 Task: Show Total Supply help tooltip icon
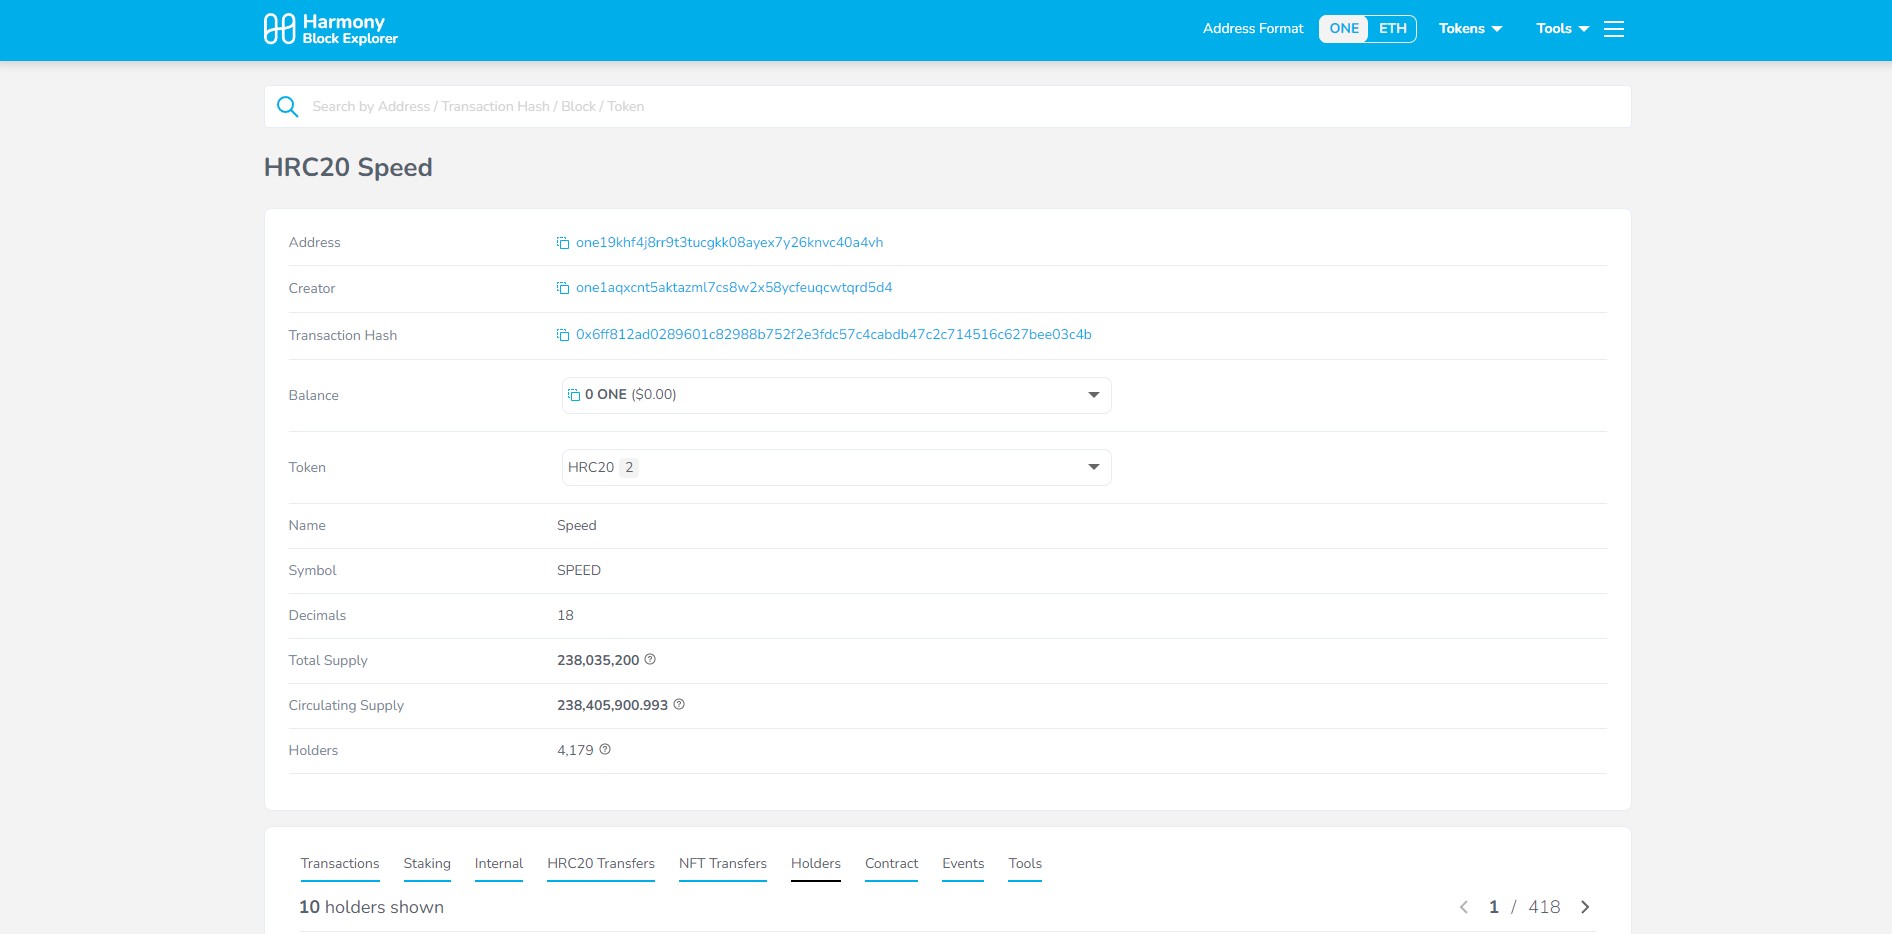pos(650,660)
